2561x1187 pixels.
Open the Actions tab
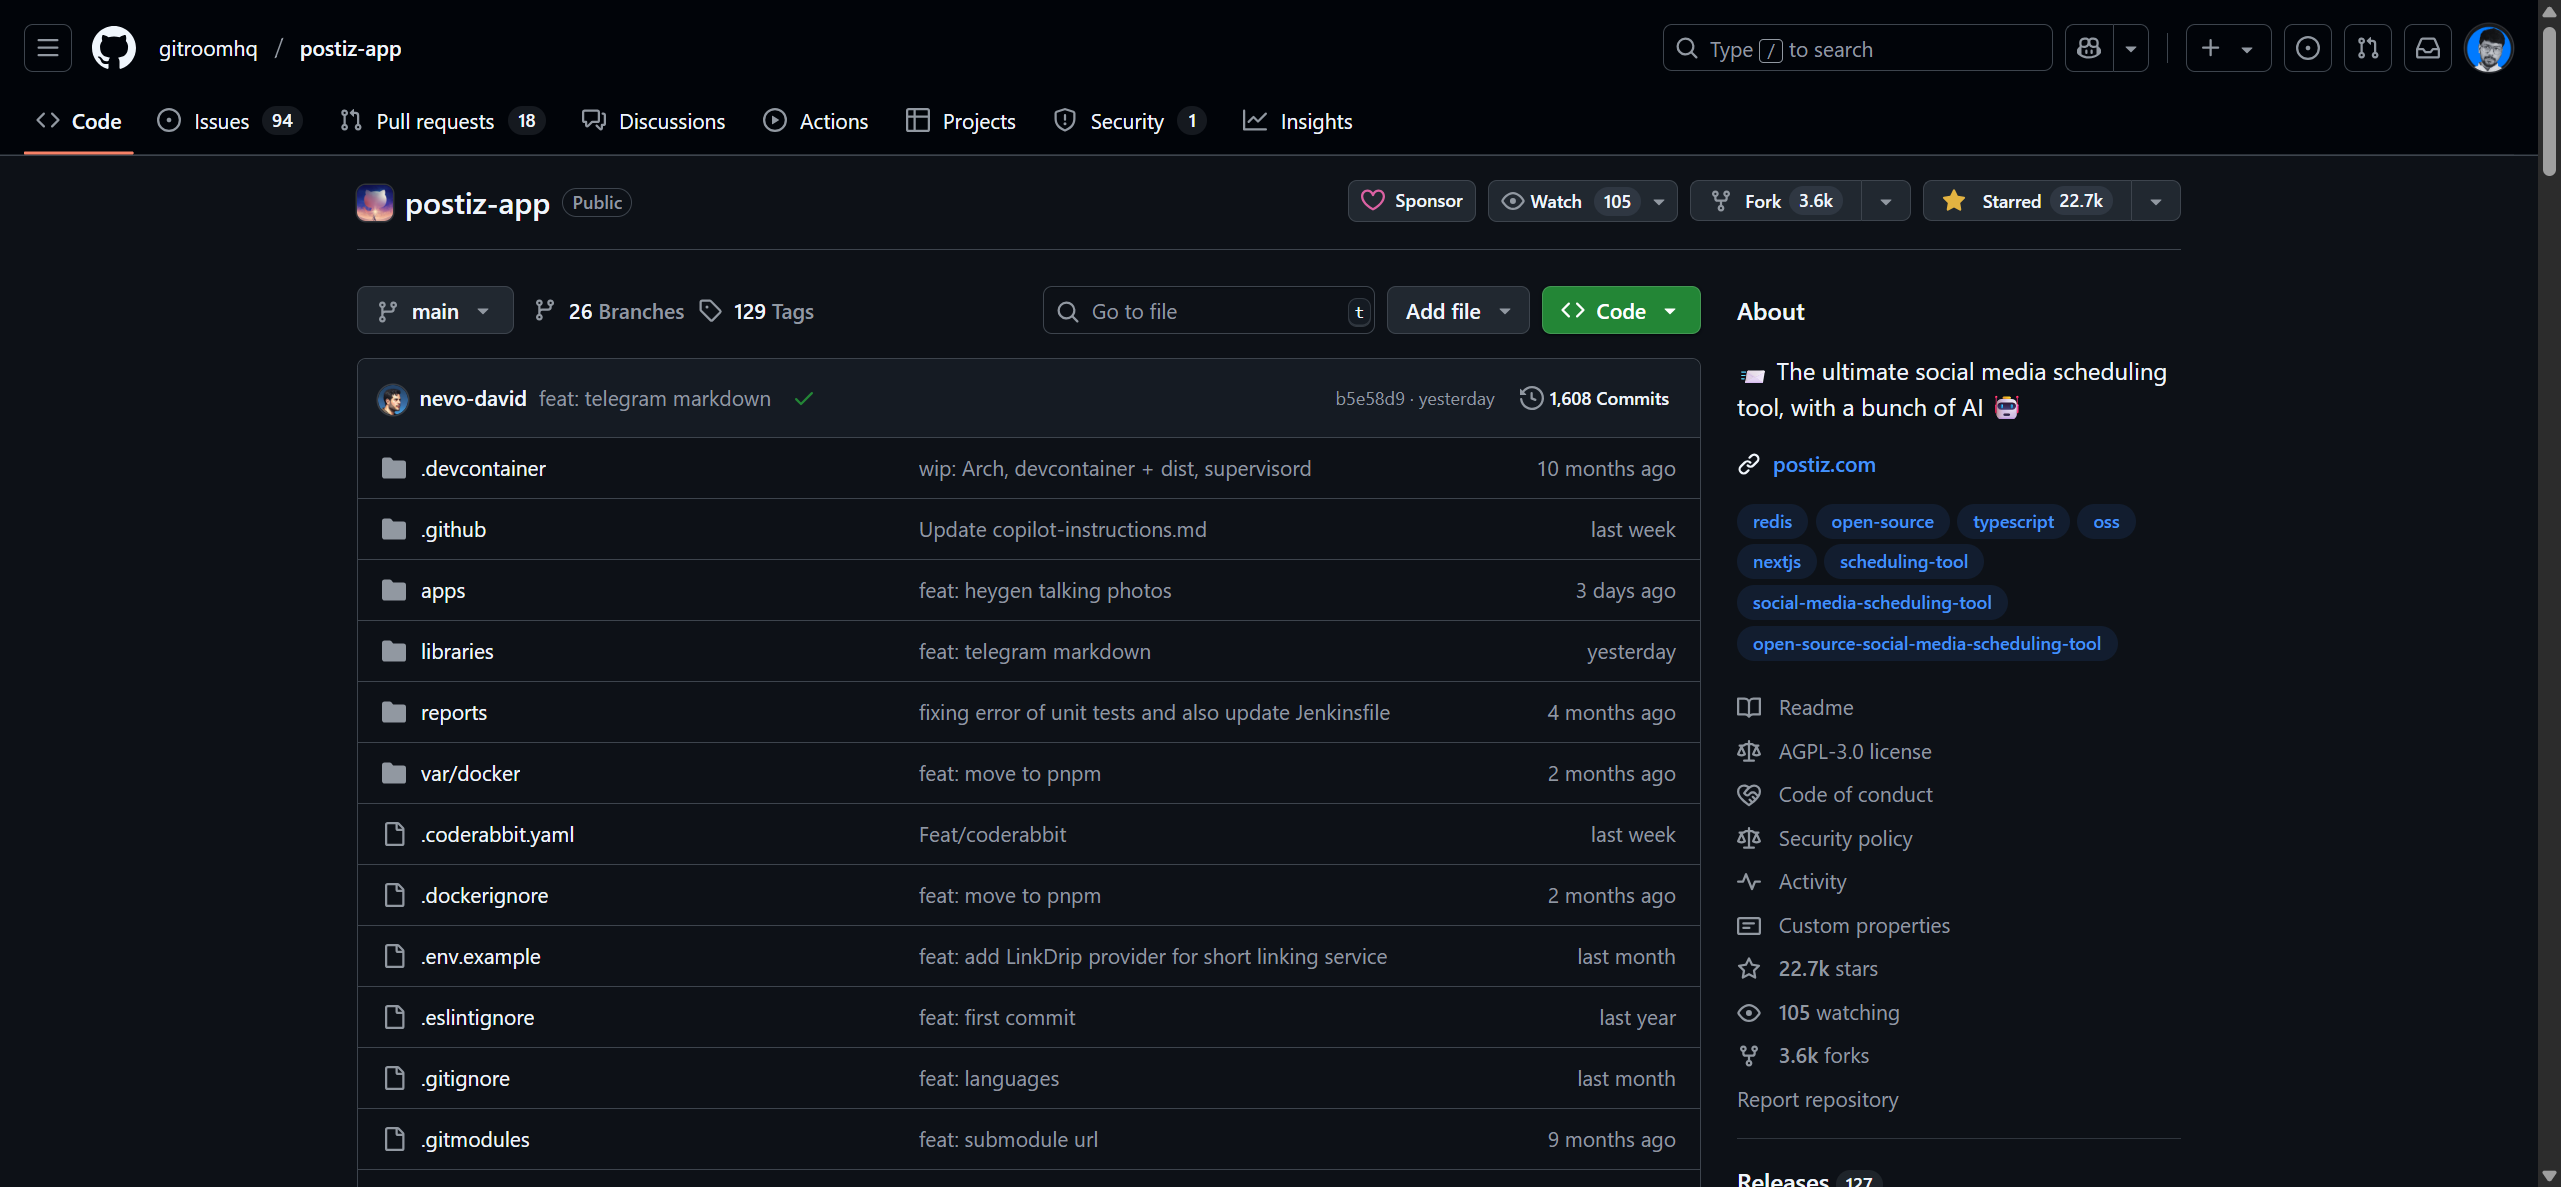pos(816,121)
